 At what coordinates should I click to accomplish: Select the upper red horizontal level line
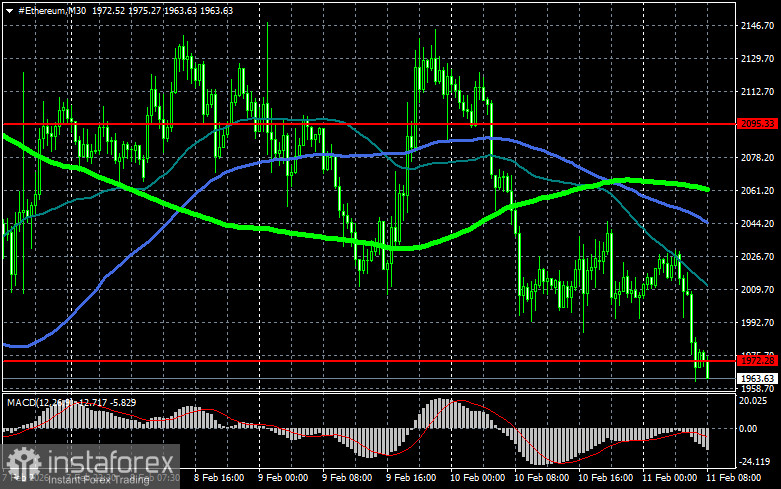click(300, 125)
